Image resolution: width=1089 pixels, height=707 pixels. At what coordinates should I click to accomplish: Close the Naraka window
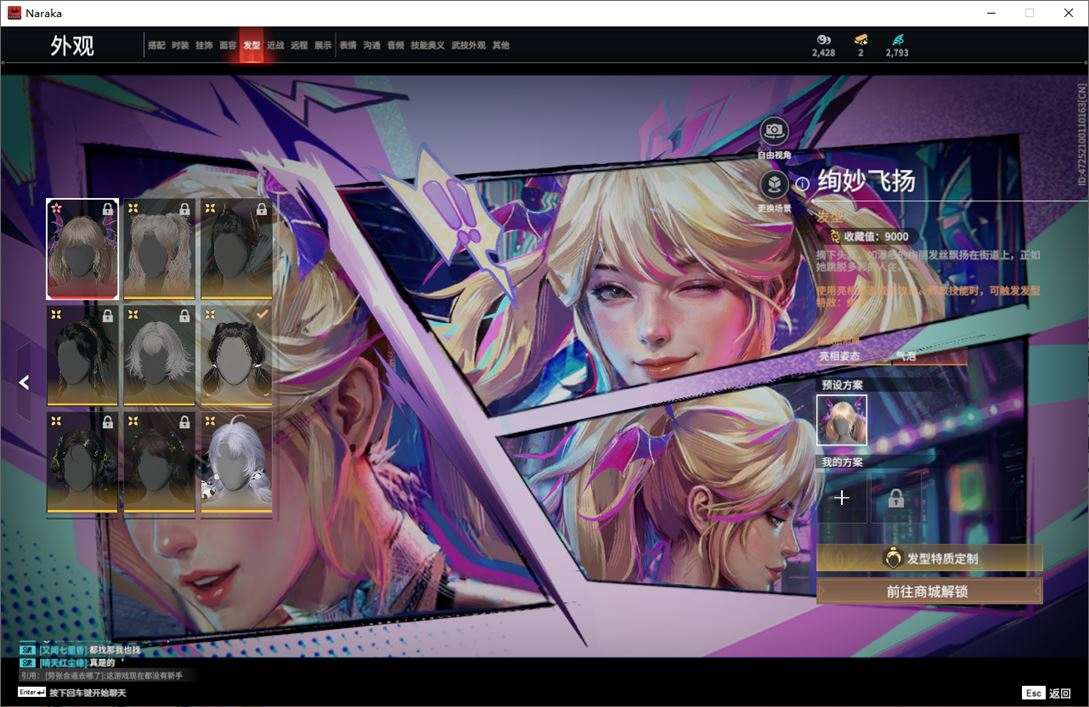pyautogui.click(x=1068, y=13)
